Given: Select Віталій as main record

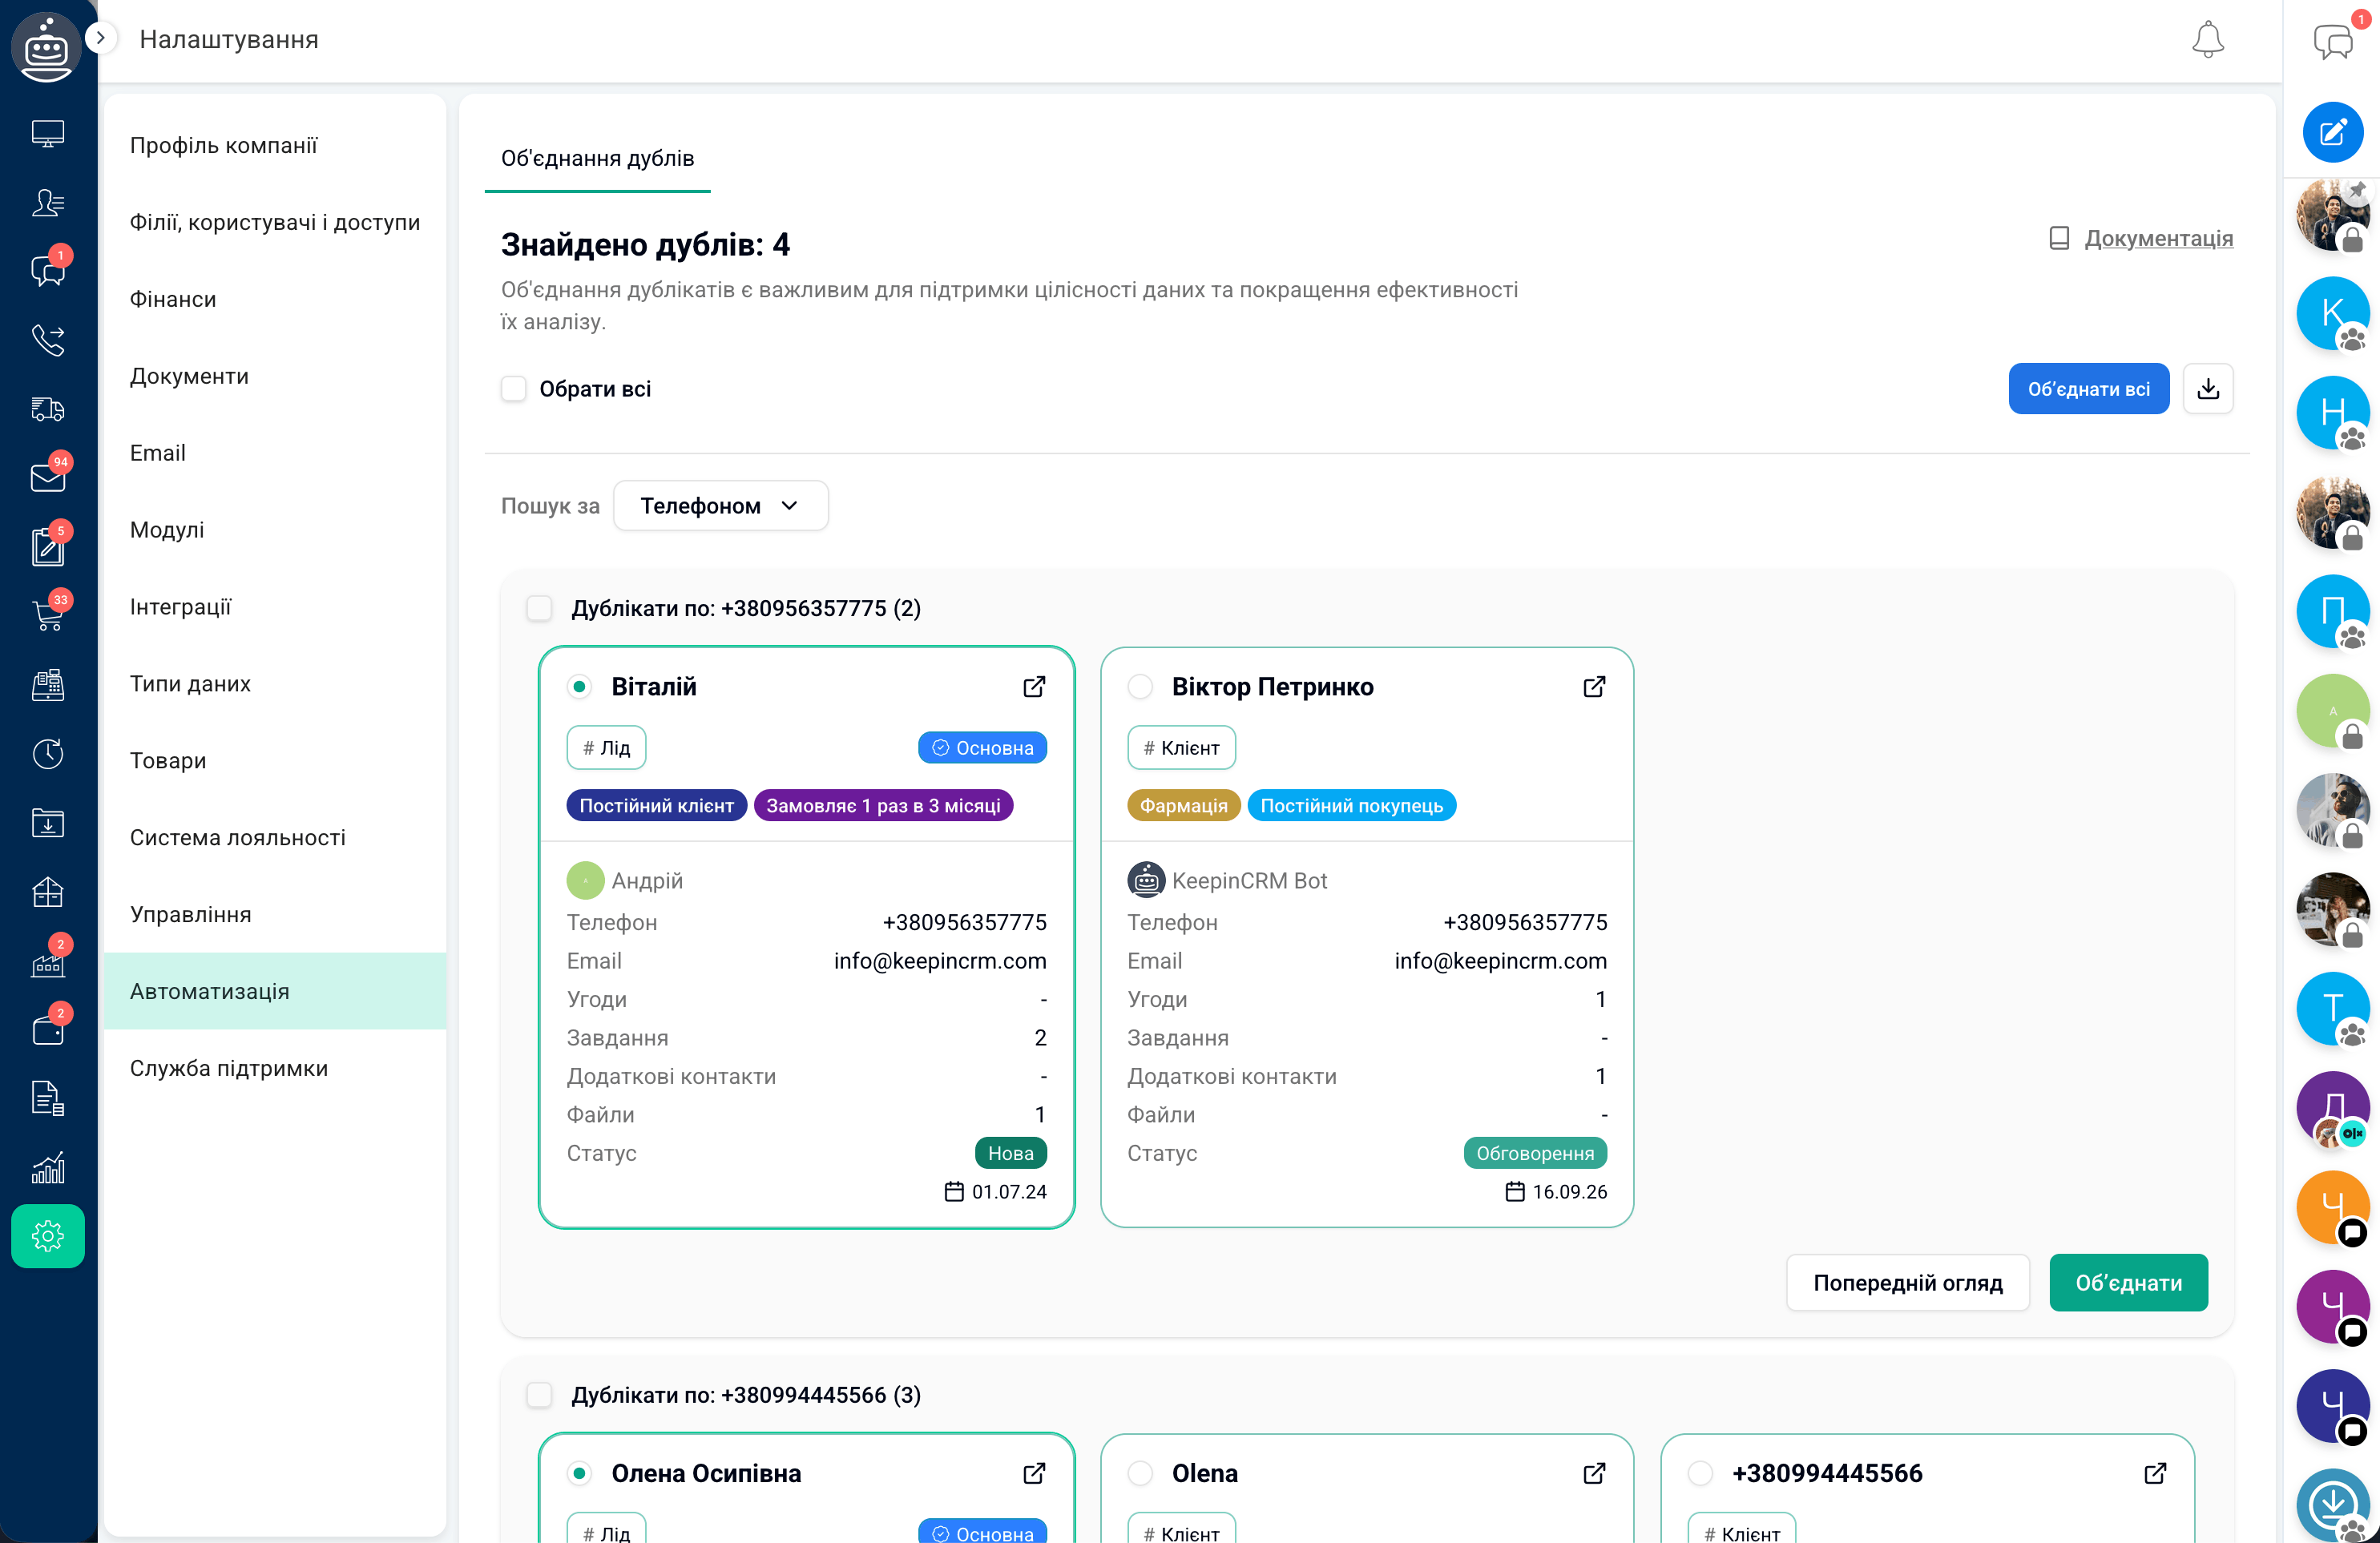Looking at the screenshot, I should [579, 687].
